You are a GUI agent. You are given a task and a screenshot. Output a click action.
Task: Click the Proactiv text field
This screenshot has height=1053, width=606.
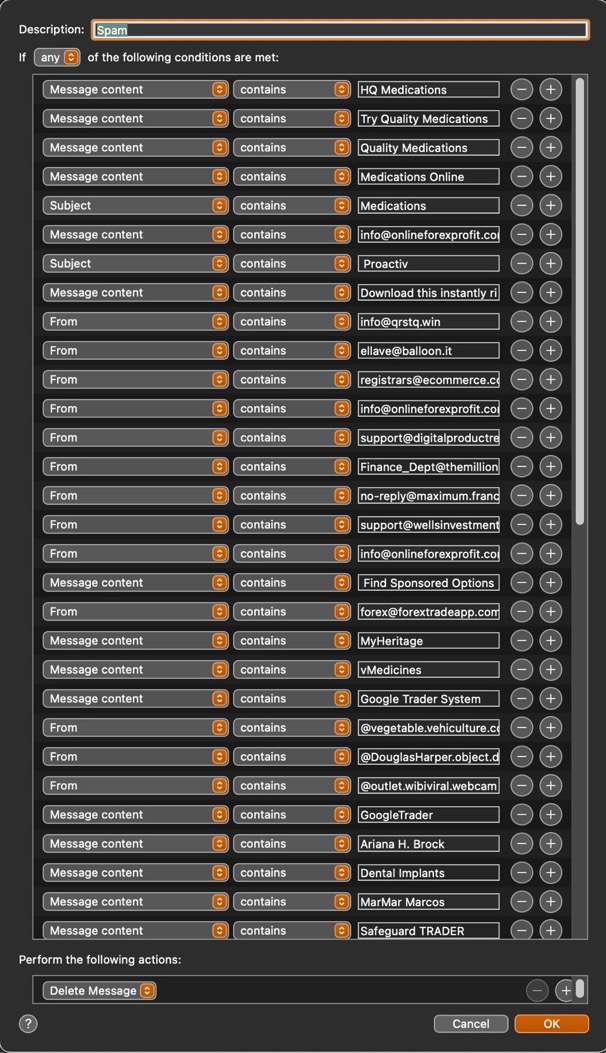[429, 263]
